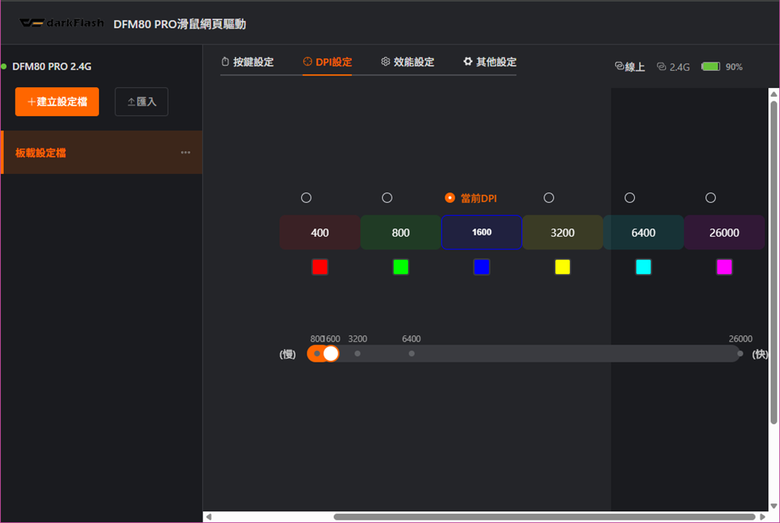This screenshot has width=780, height=523.
Task: Select the radio button above 800 DPI
Action: pos(387,198)
